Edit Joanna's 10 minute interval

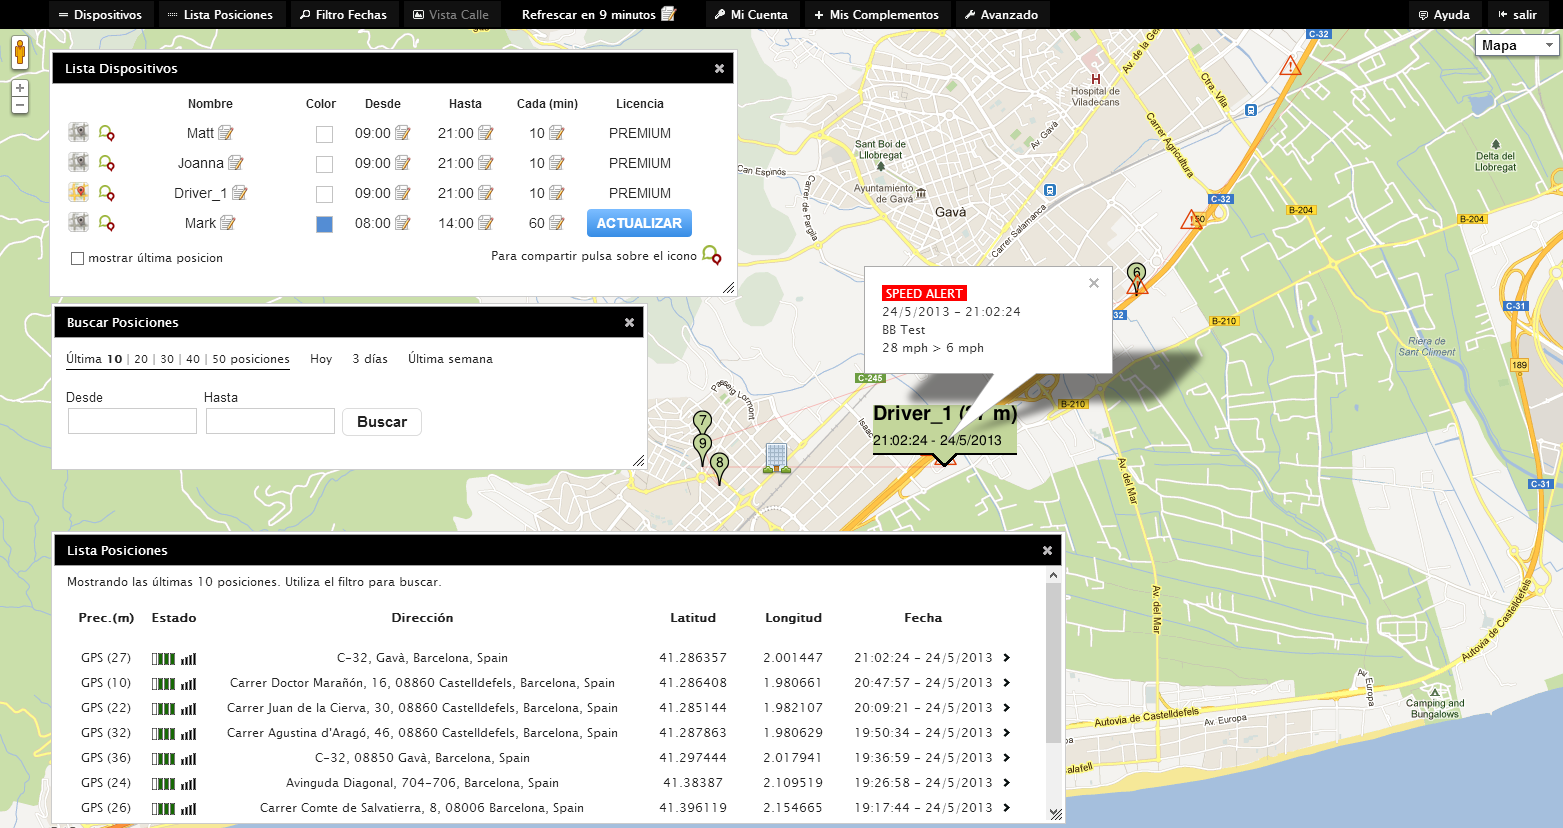557,163
